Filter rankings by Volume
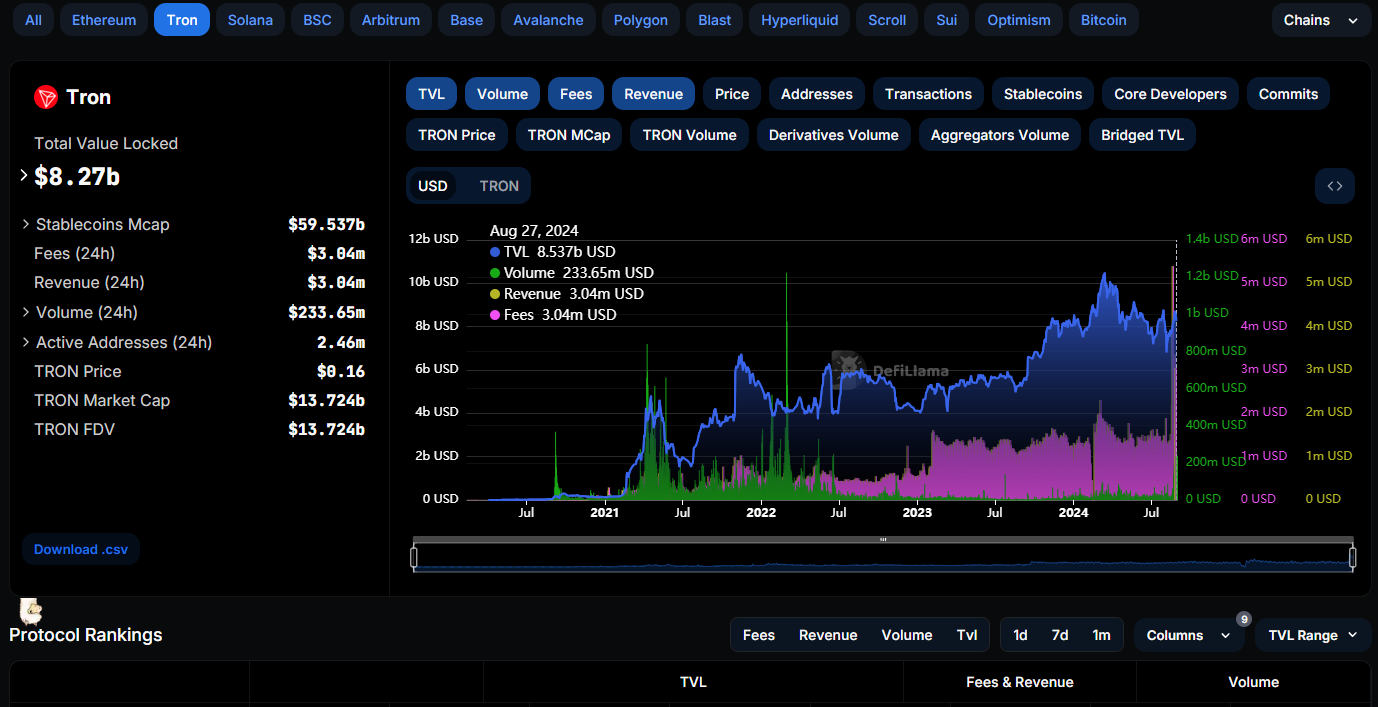This screenshot has width=1378, height=707. pyautogui.click(x=907, y=635)
